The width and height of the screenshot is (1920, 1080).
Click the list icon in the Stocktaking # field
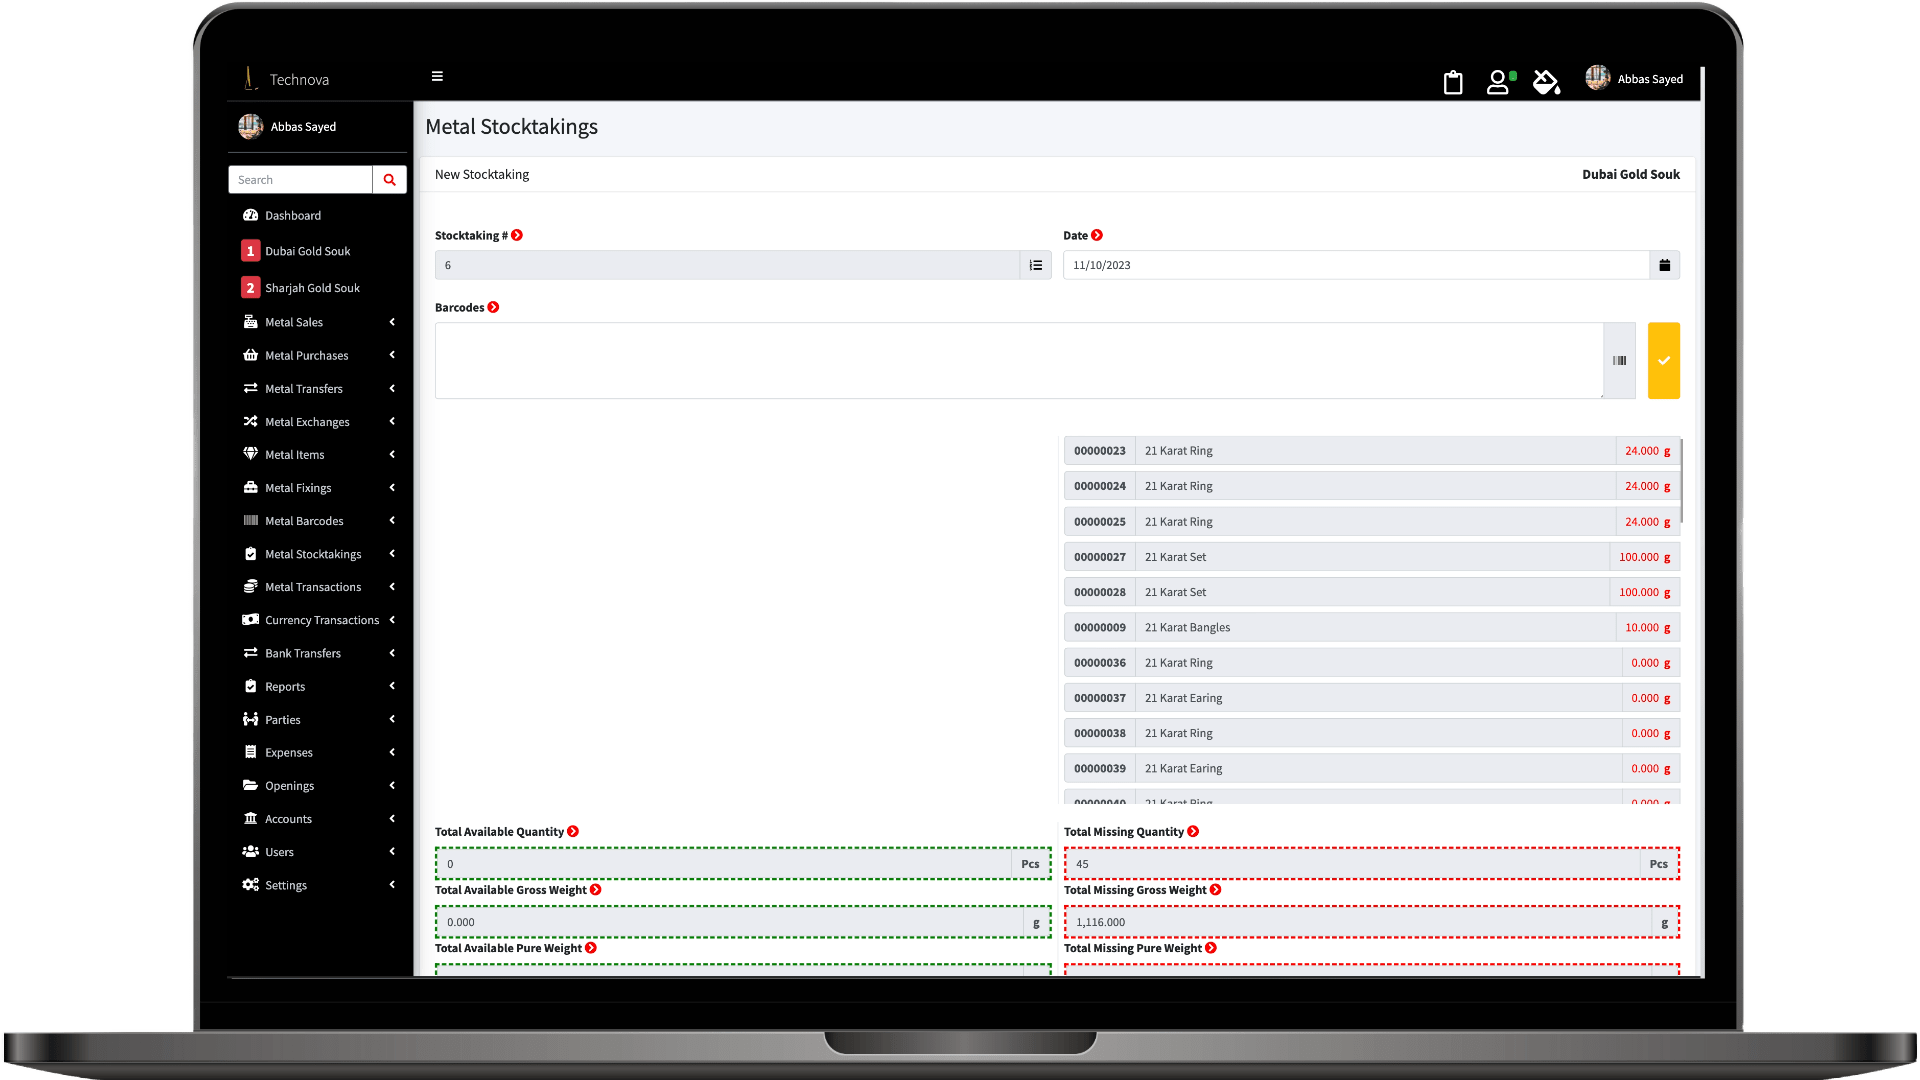click(1035, 264)
